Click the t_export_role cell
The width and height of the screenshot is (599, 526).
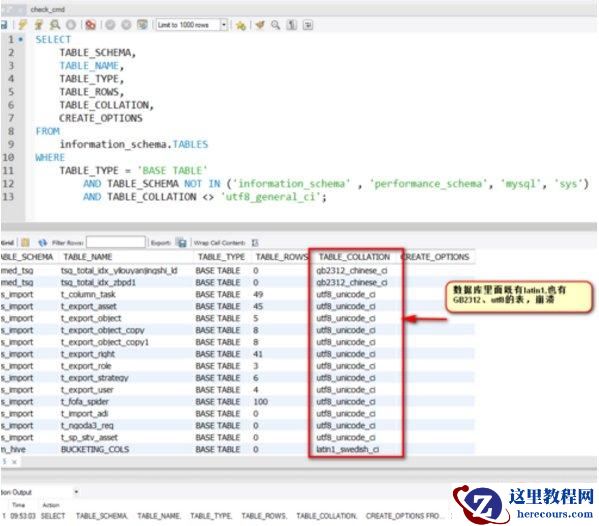pyautogui.click(x=86, y=366)
